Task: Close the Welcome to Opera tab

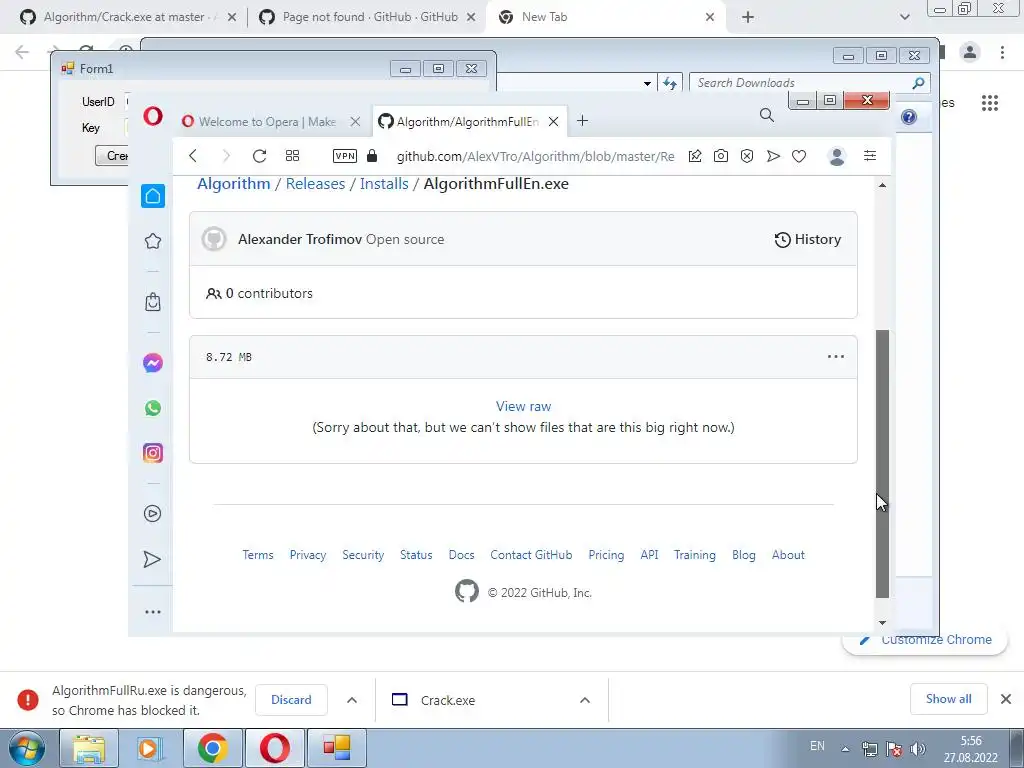Action: tap(355, 121)
